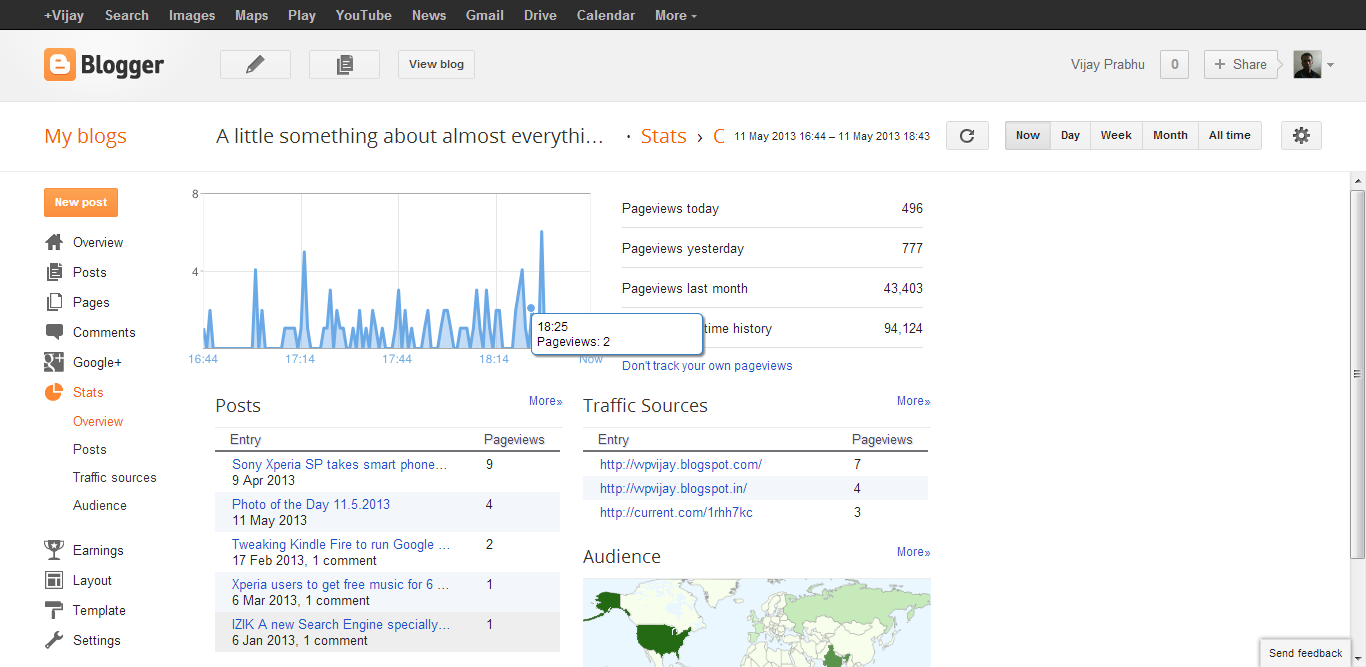Click the Now label on graph axis
Image resolution: width=1366 pixels, height=667 pixels.
pos(591,359)
